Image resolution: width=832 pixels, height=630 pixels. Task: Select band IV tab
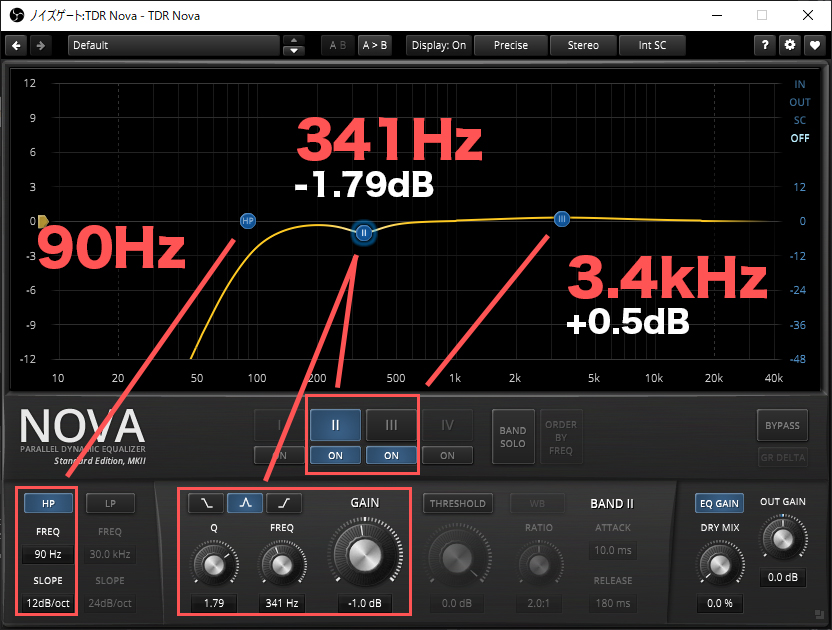tap(447, 425)
